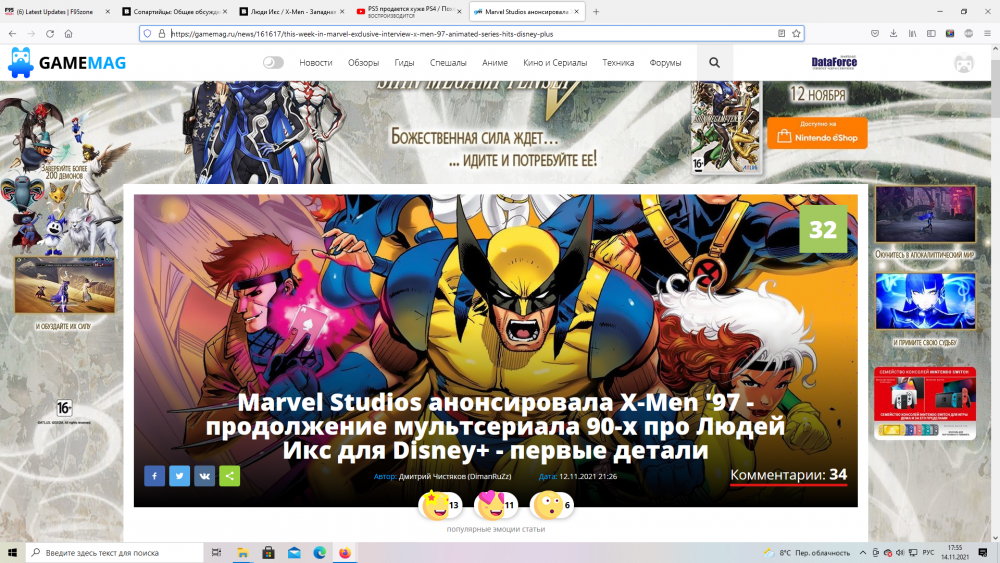
Task: Open the user profile avatar icon
Action: coord(964,63)
